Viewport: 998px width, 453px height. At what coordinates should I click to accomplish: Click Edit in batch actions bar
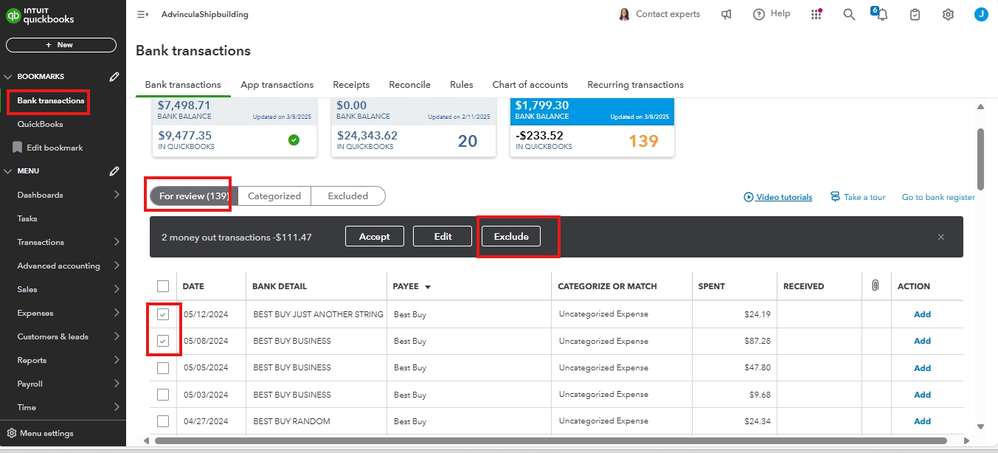coord(443,237)
